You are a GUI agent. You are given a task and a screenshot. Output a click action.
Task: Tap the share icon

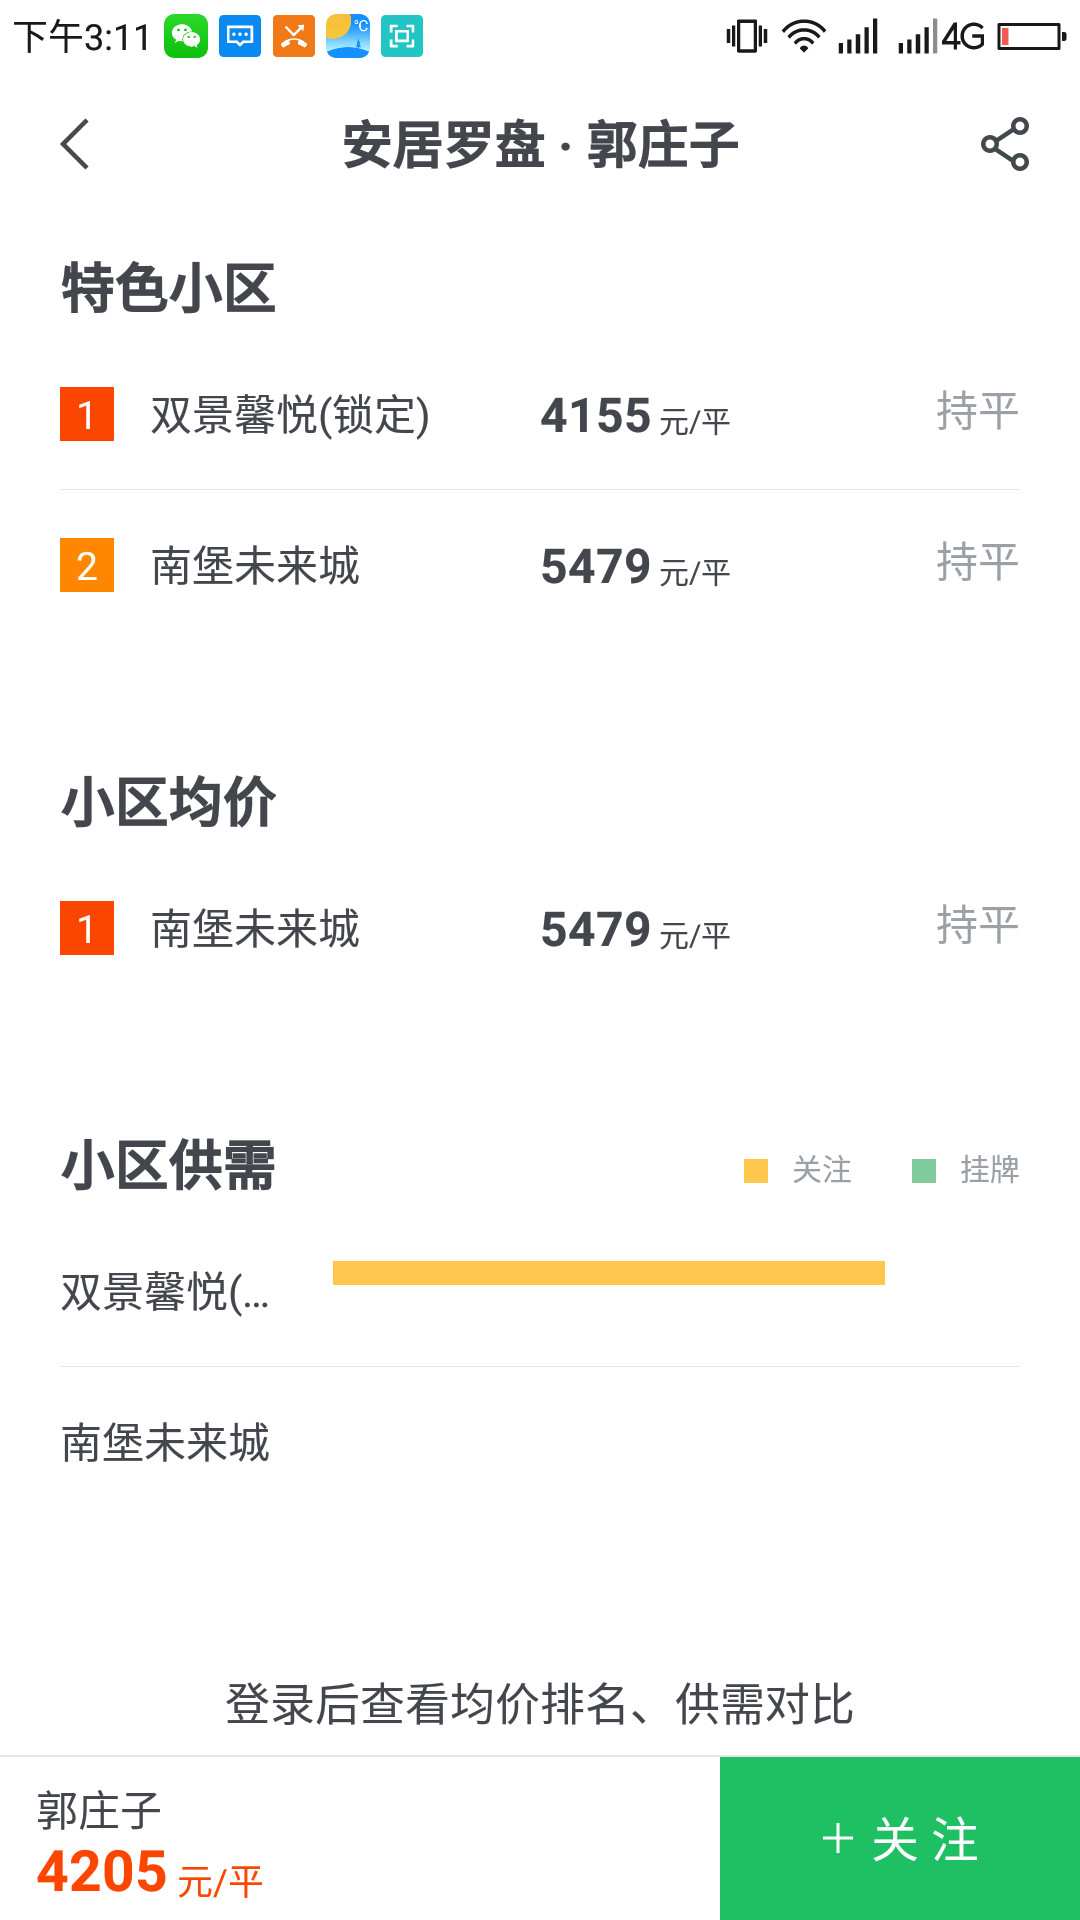click(x=1004, y=145)
